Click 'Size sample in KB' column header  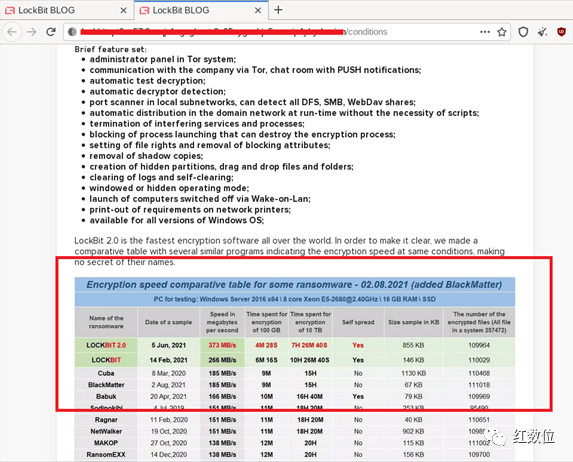click(413, 322)
